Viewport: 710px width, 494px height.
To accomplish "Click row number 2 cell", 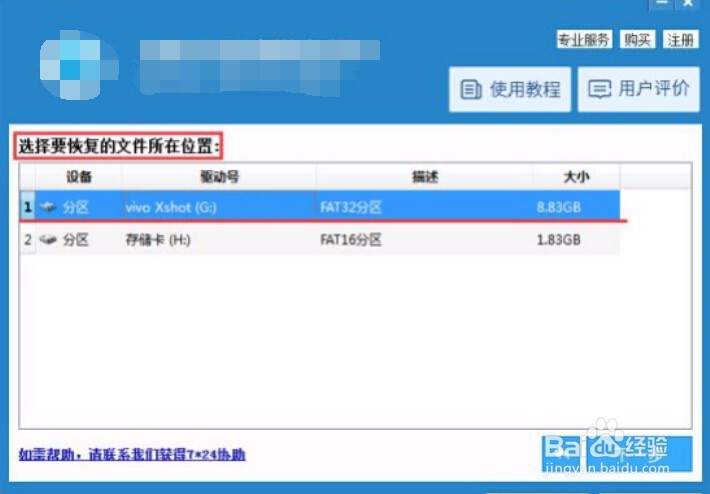I will [28, 240].
